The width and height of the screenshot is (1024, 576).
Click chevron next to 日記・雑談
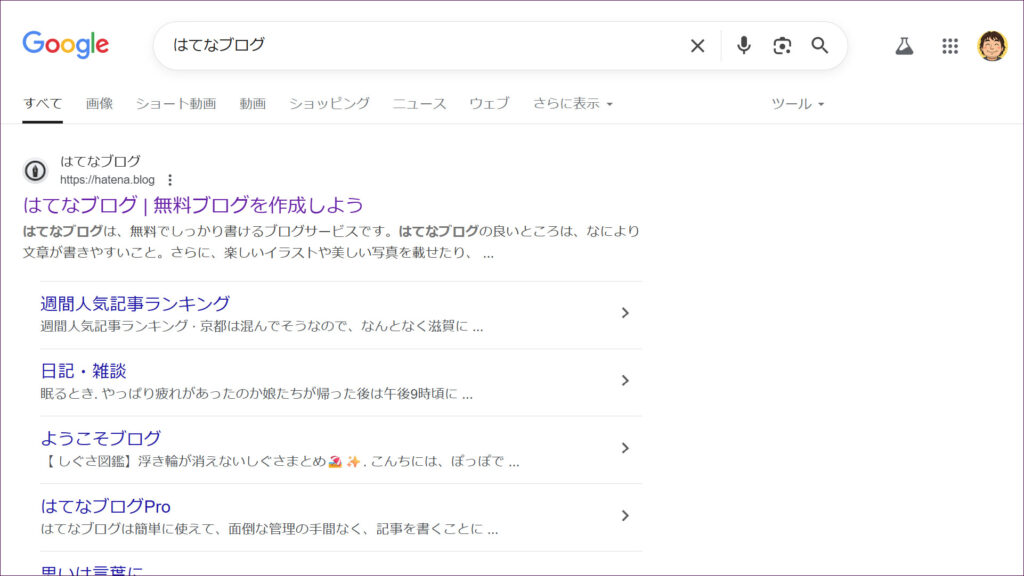625,380
